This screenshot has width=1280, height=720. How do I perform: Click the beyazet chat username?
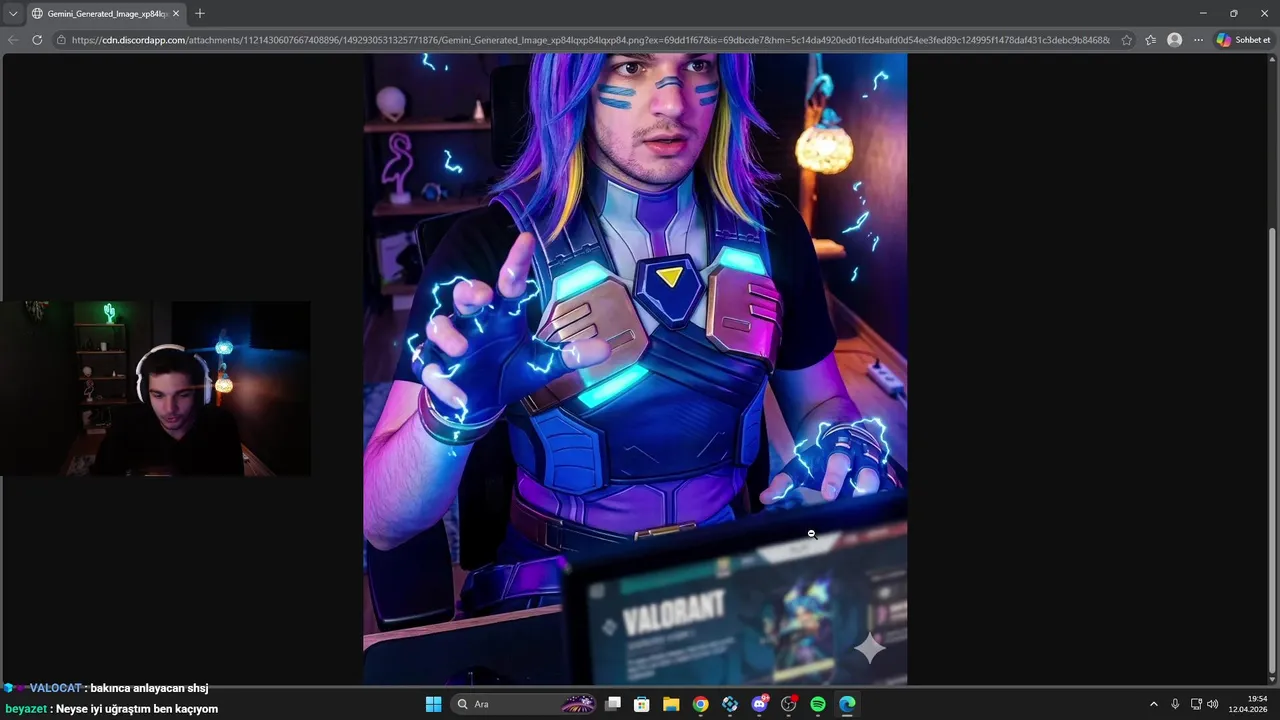26,709
